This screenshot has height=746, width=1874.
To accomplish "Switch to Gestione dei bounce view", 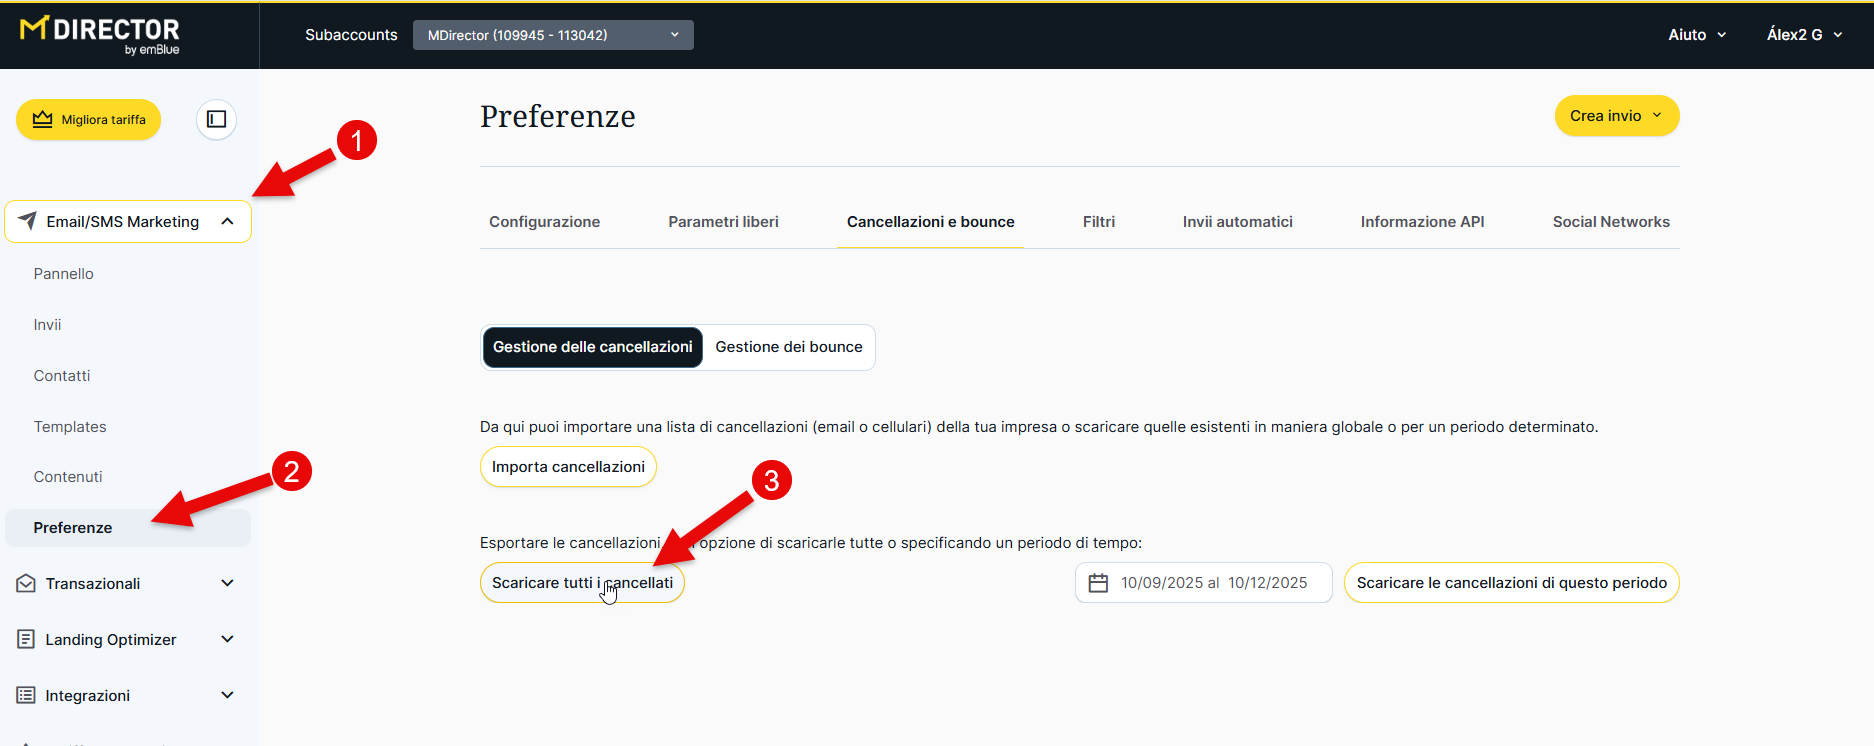I will coord(788,347).
